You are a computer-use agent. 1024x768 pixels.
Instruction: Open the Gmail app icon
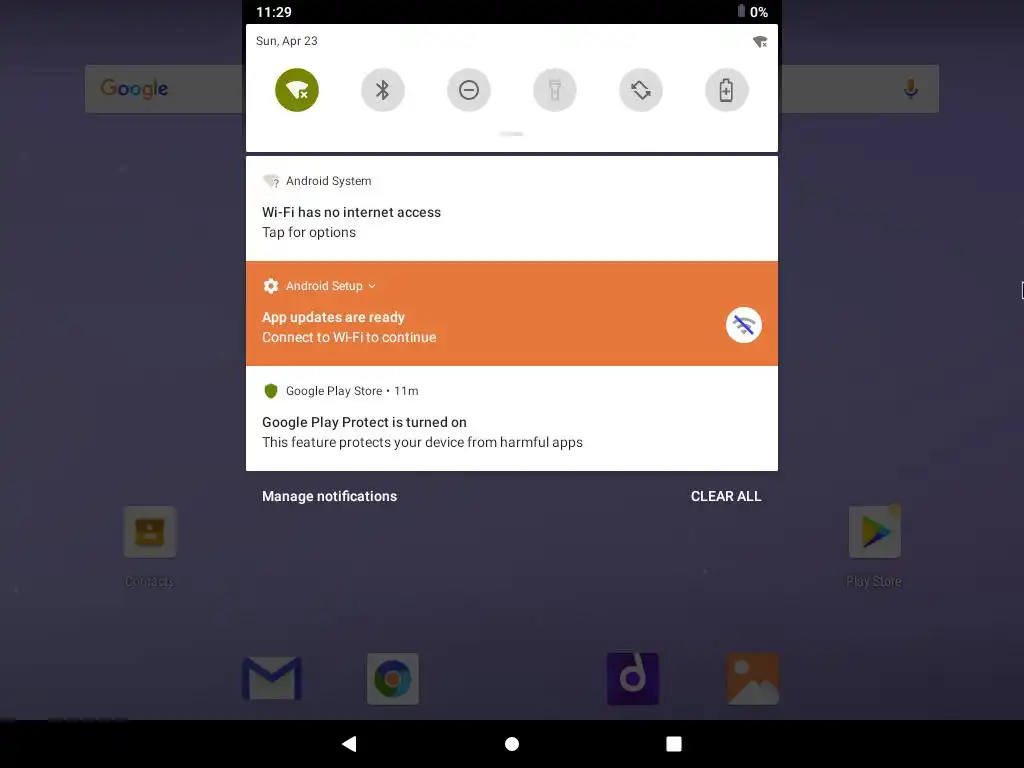(x=272, y=679)
